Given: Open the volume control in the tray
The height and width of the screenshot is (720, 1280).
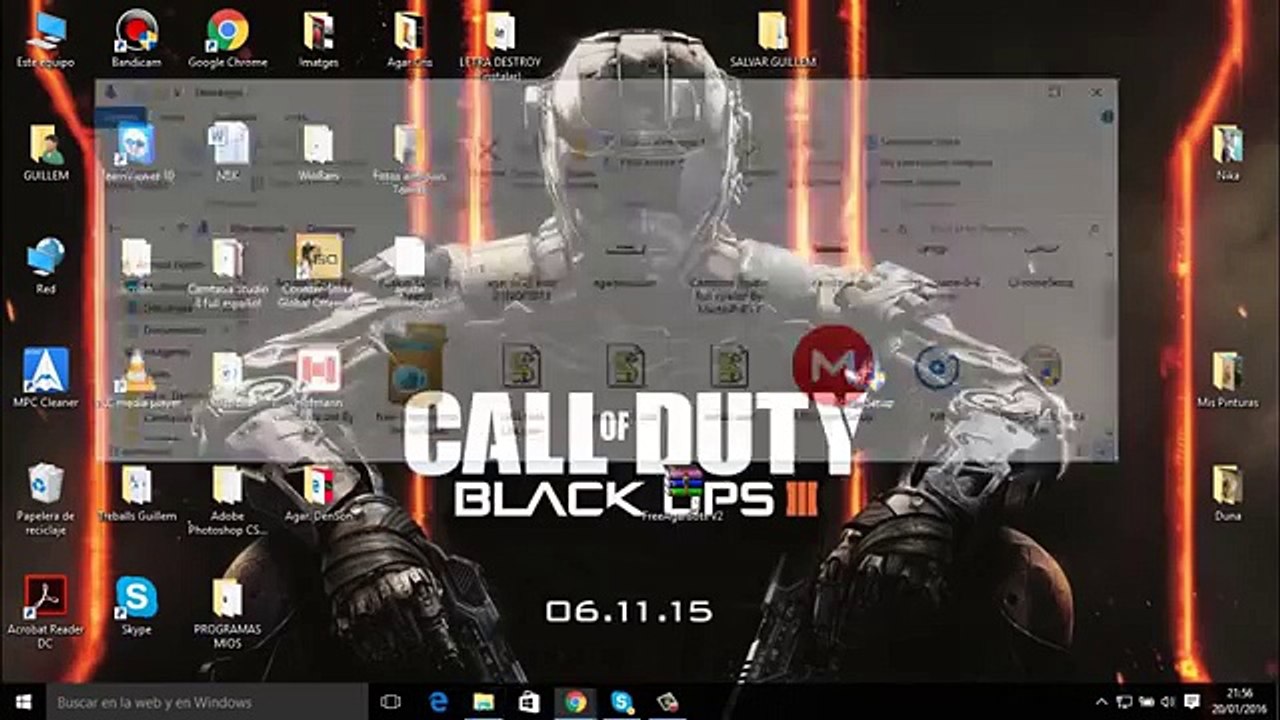Looking at the screenshot, I should point(1167,702).
